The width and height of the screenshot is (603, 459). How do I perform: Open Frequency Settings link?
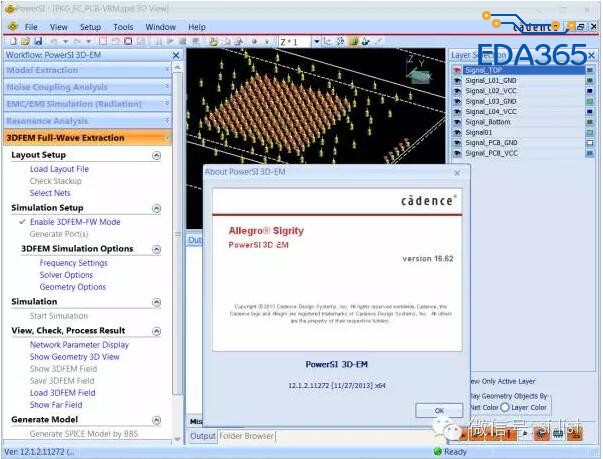coord(73,263)
